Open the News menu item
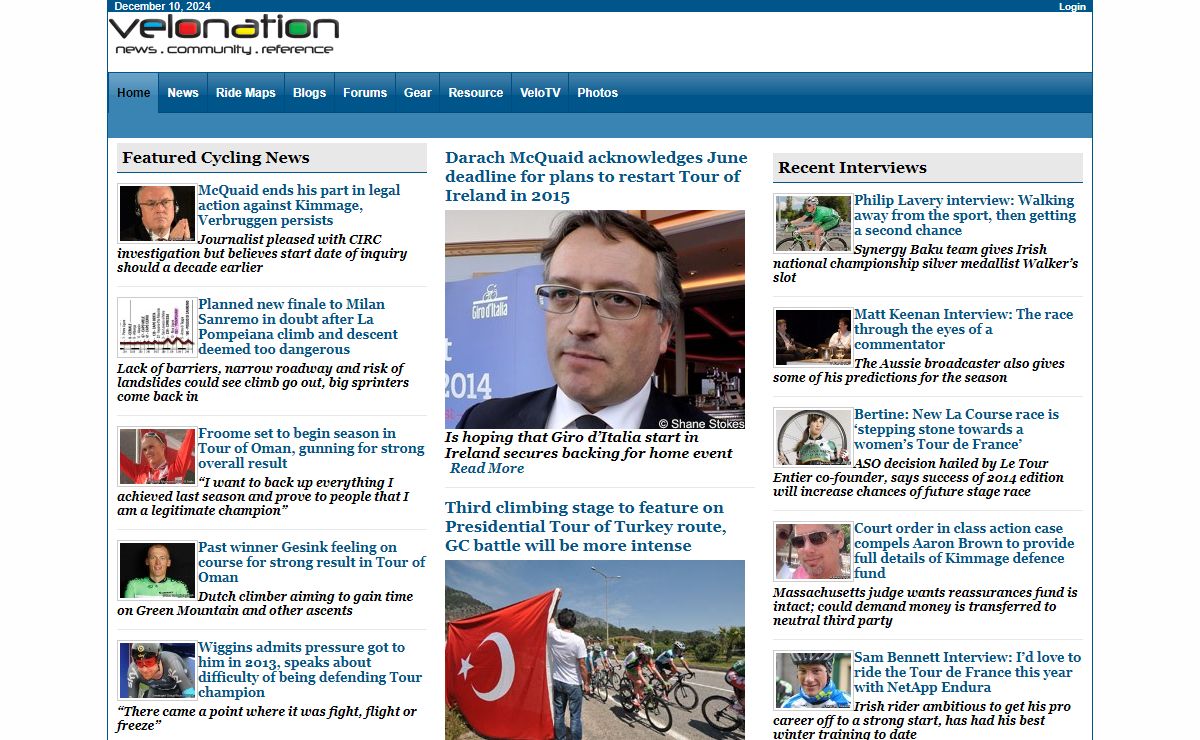The height and width of the screenshot is (740, 1200). [183, 93]
